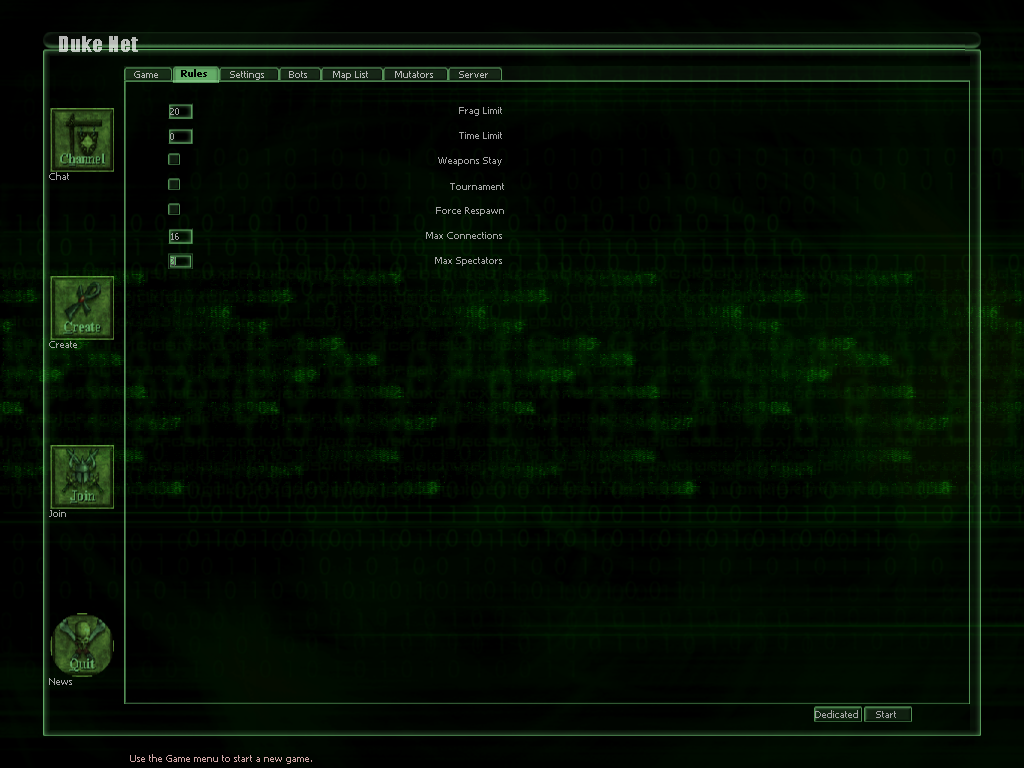Enable the Tournament checkbox

click(174, 184)
